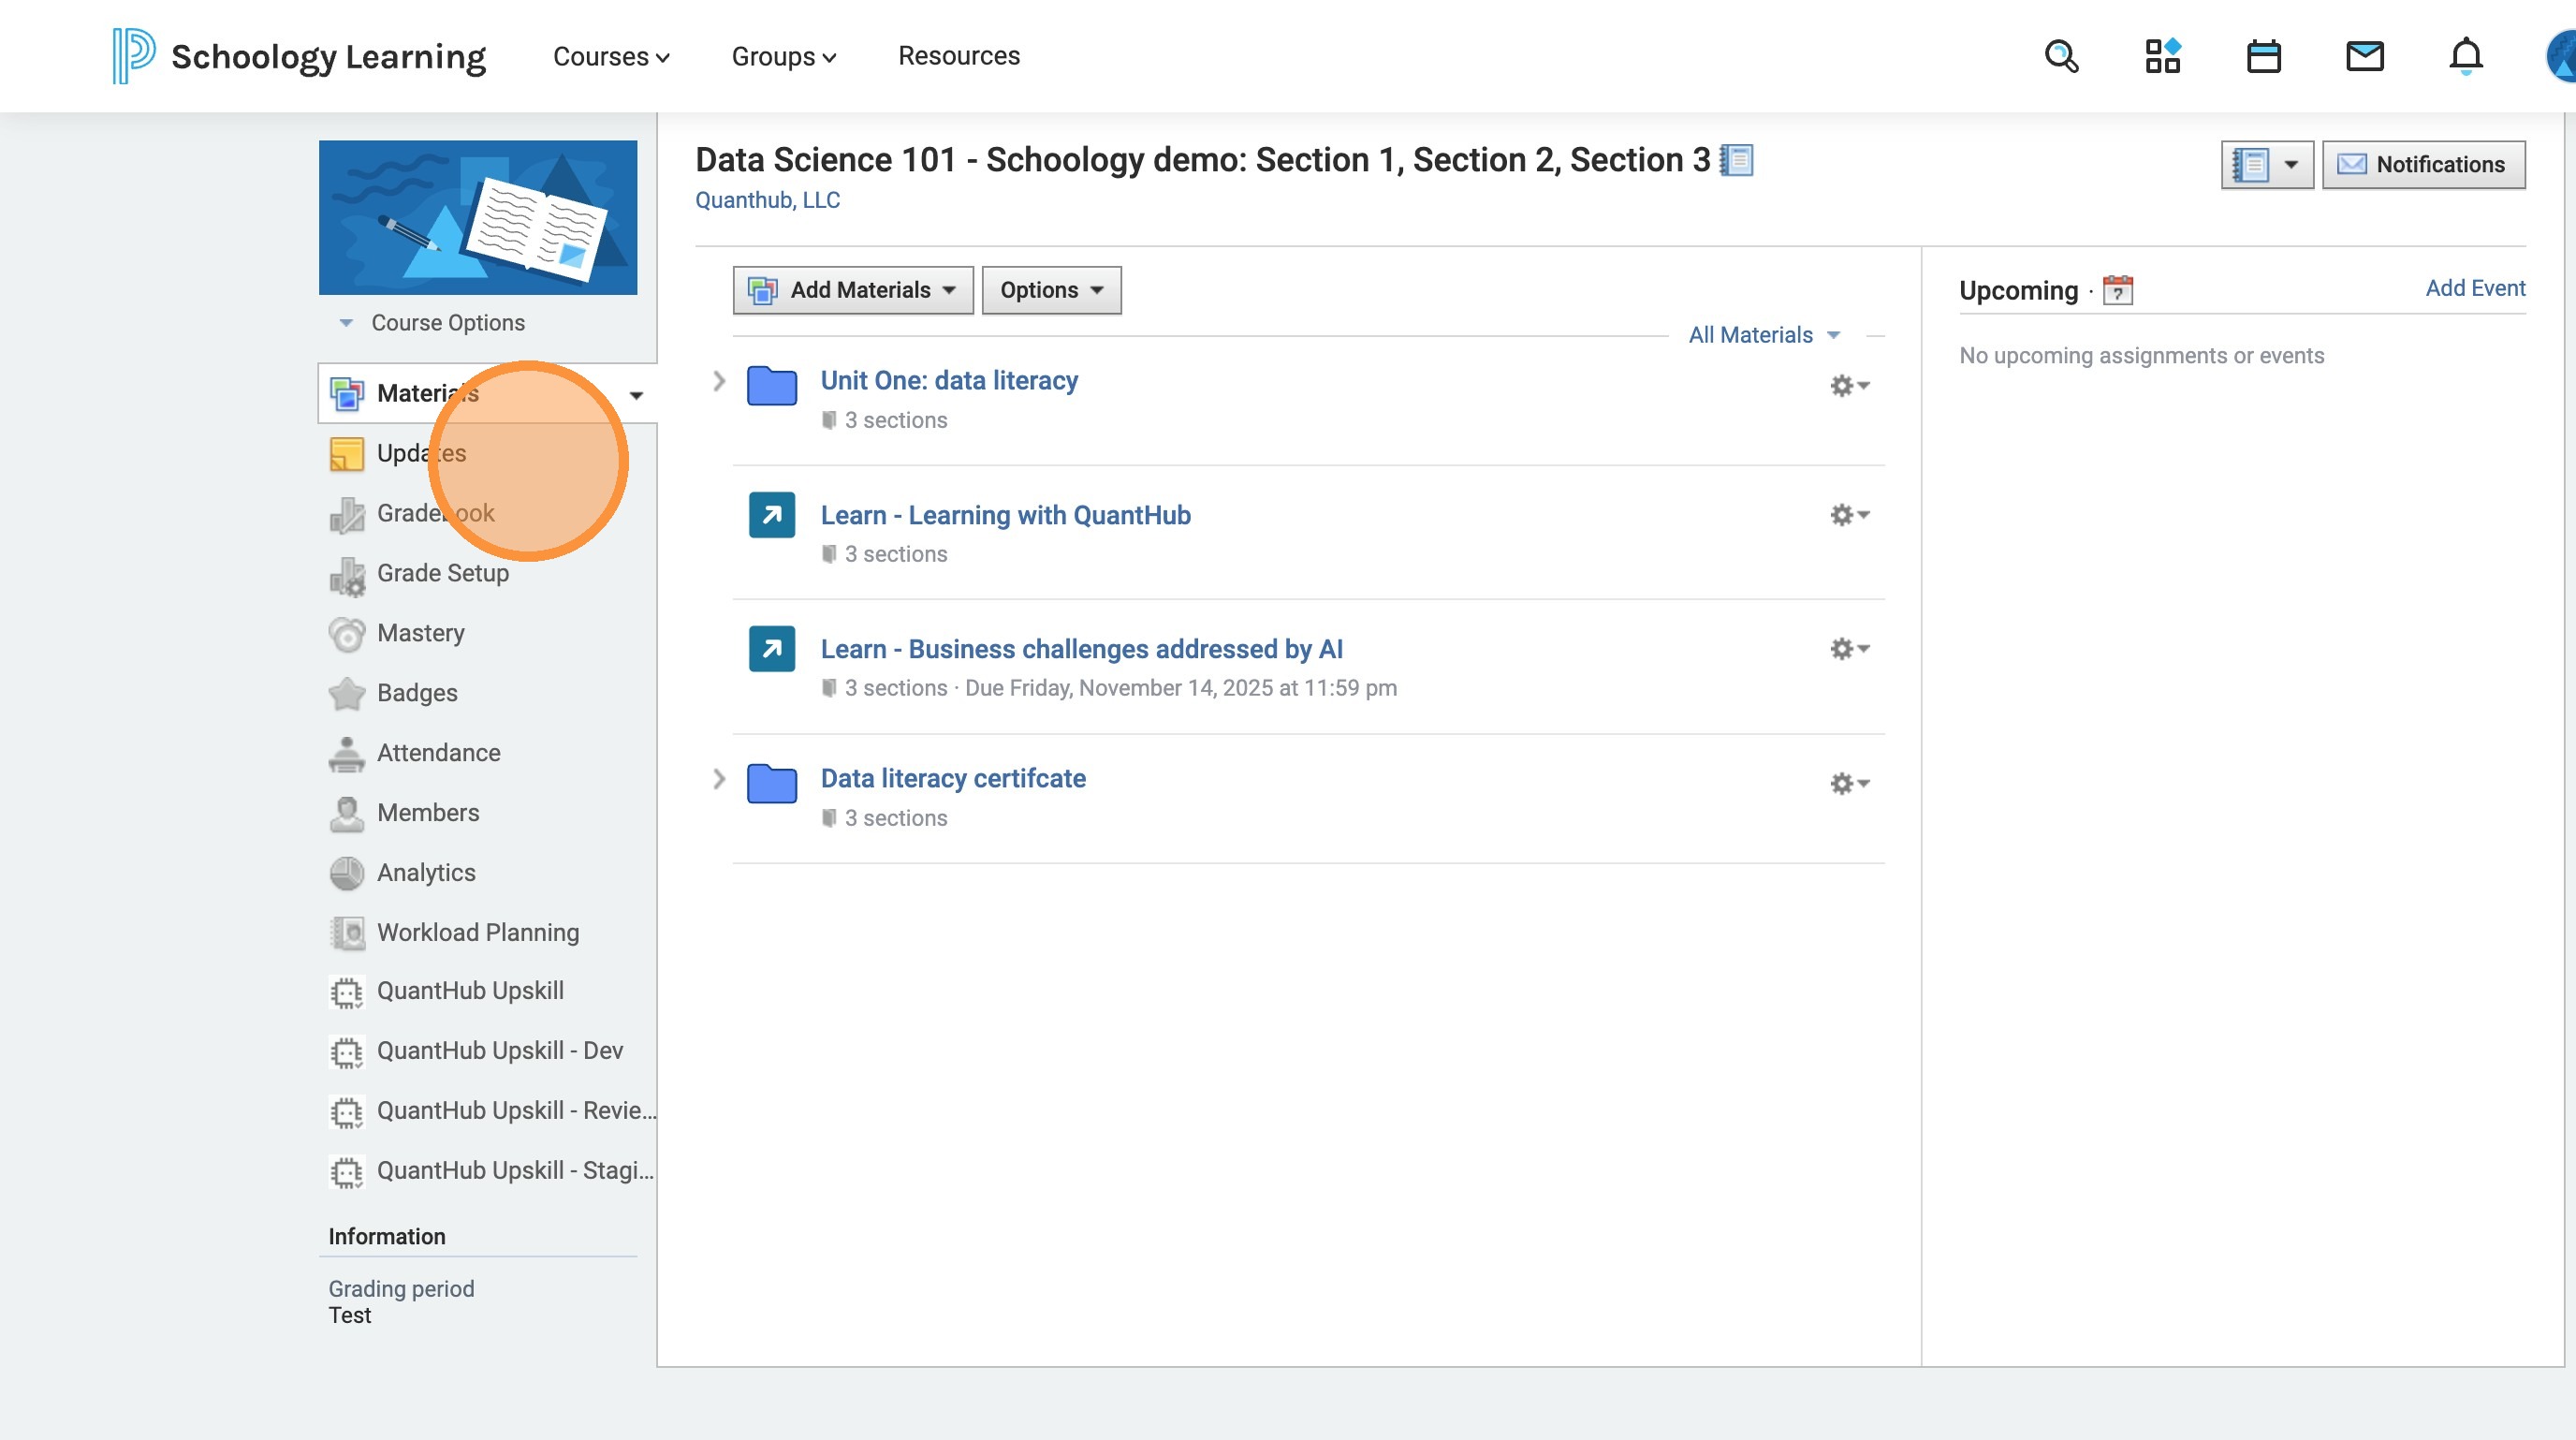
Task: Expand the Data literacy certifcate folder
Action: (718, 779)
